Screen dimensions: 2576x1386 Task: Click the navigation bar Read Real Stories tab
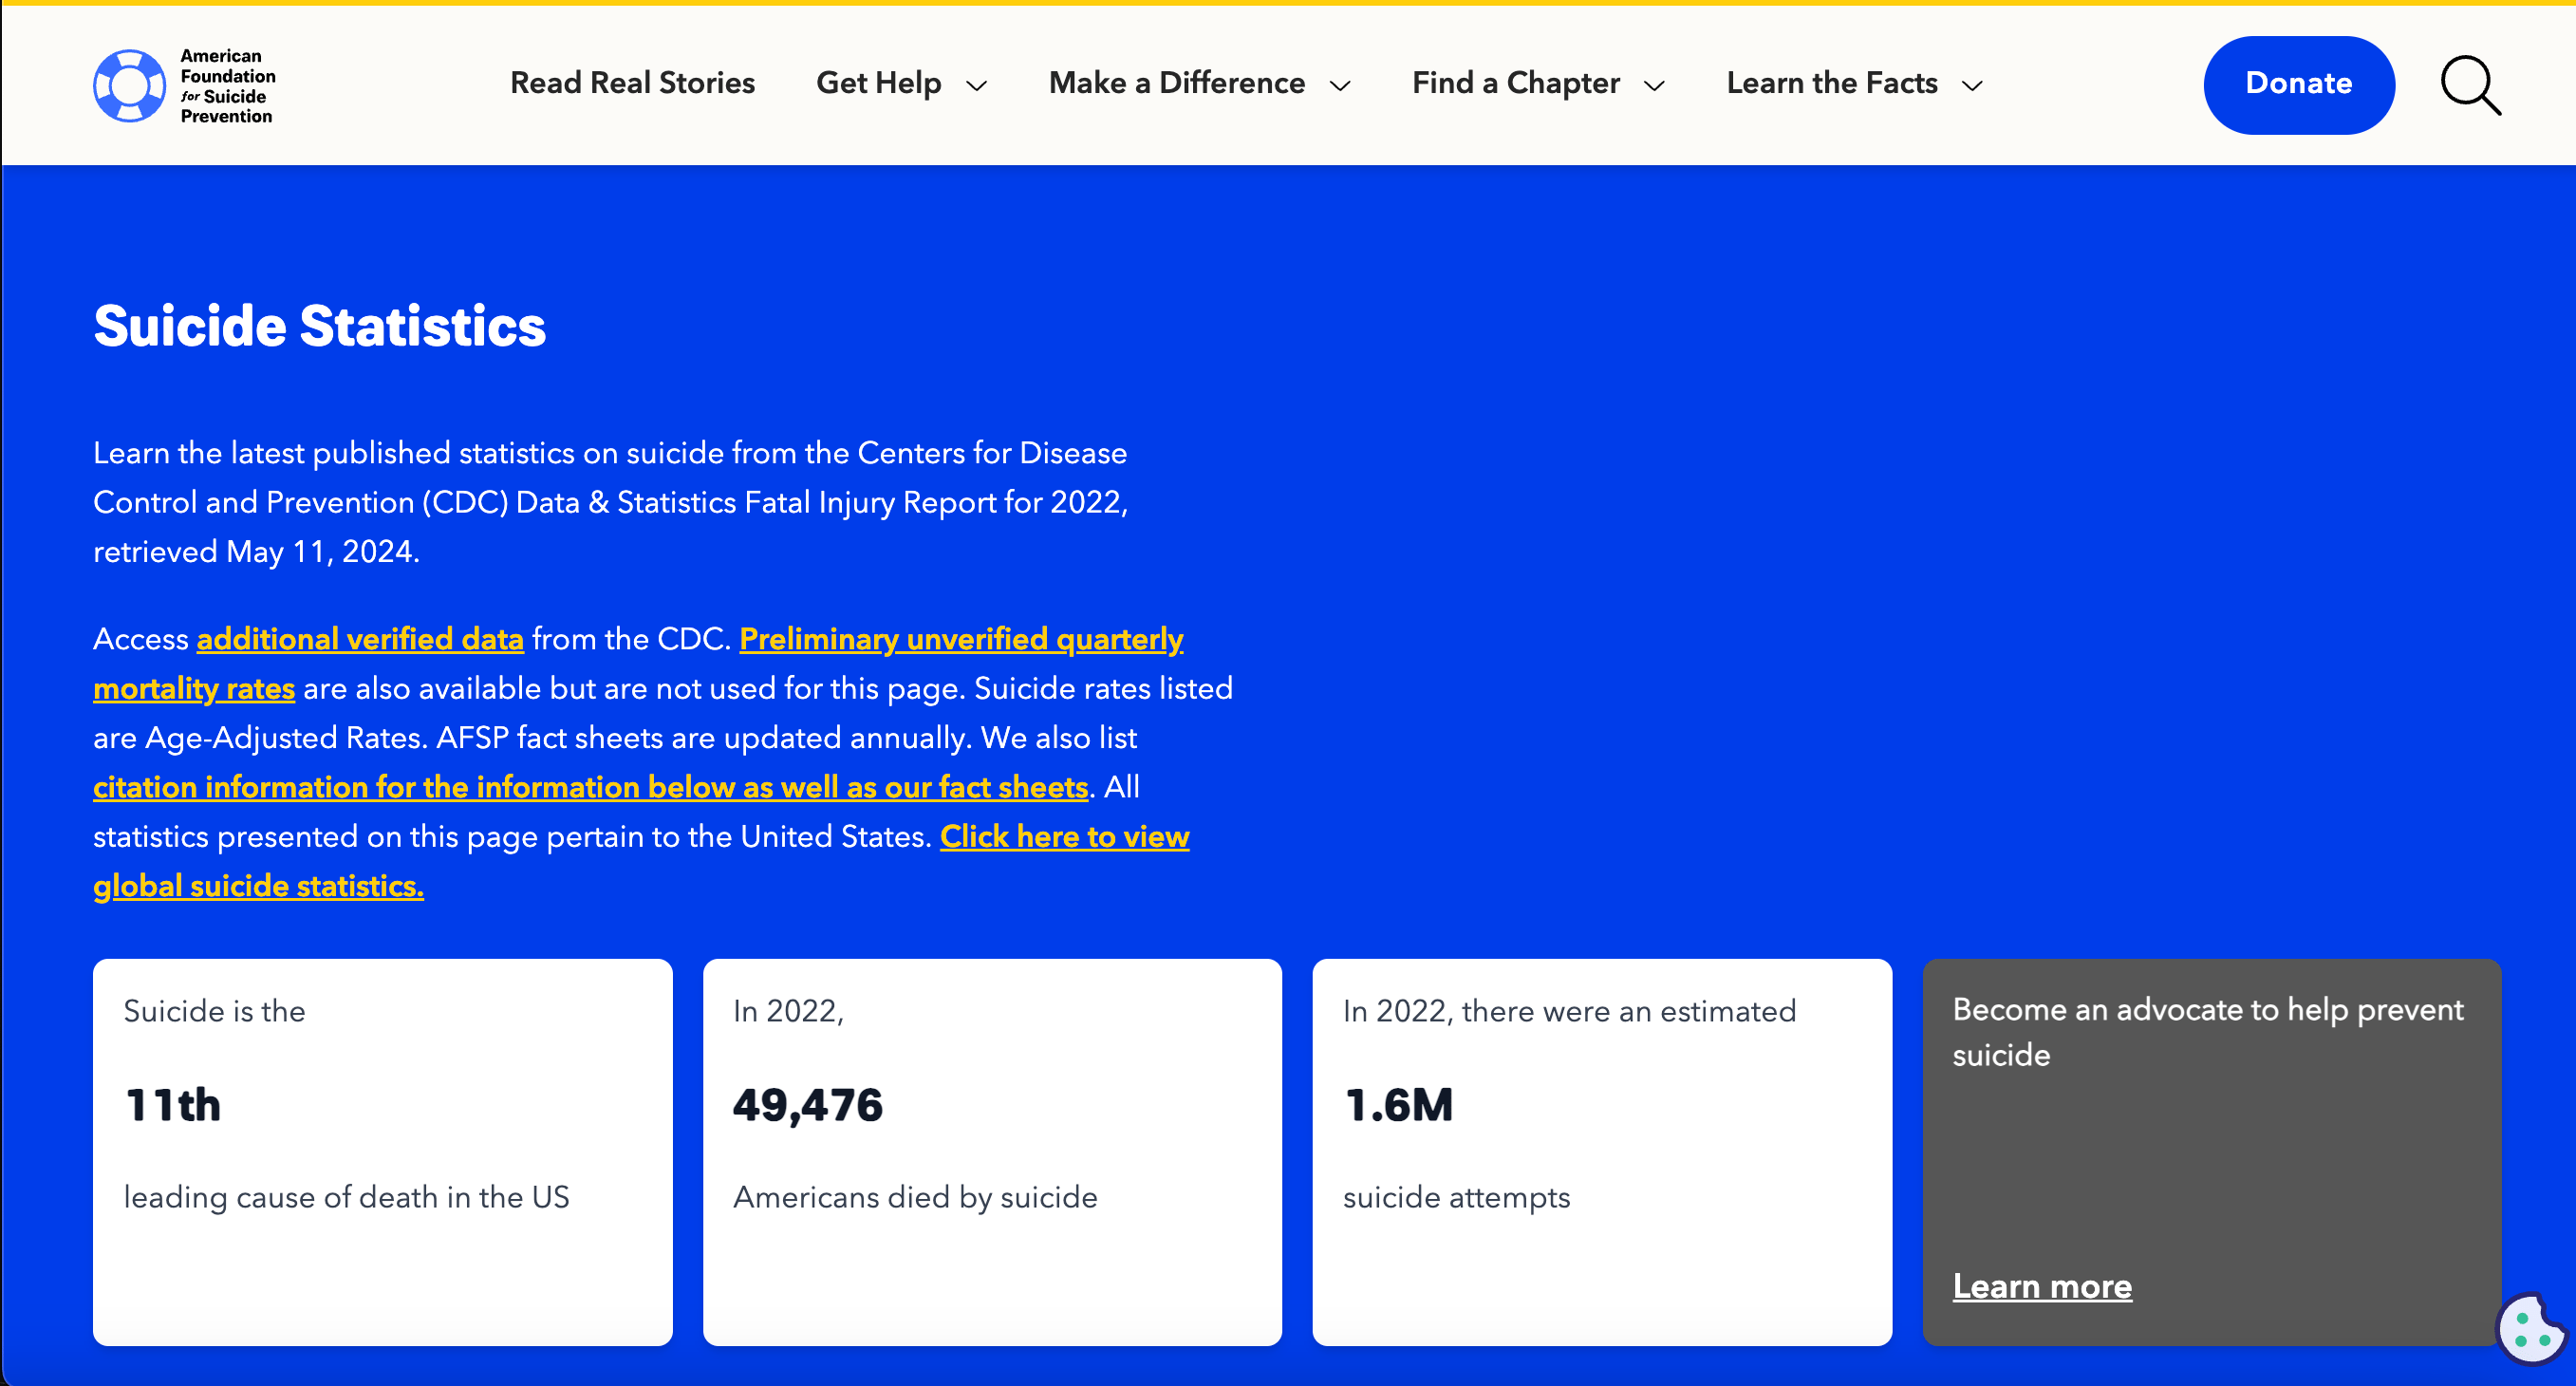tap(633, 82)
